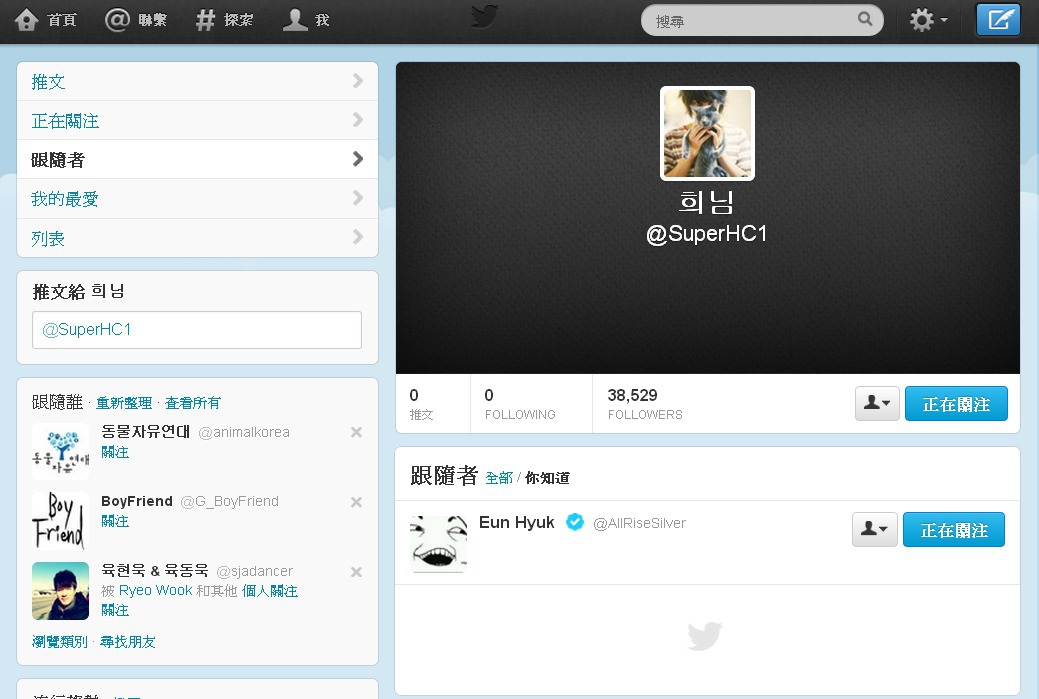
Task: Click the 38,529 FOLLOWERS count
Action: coord(645,404)
